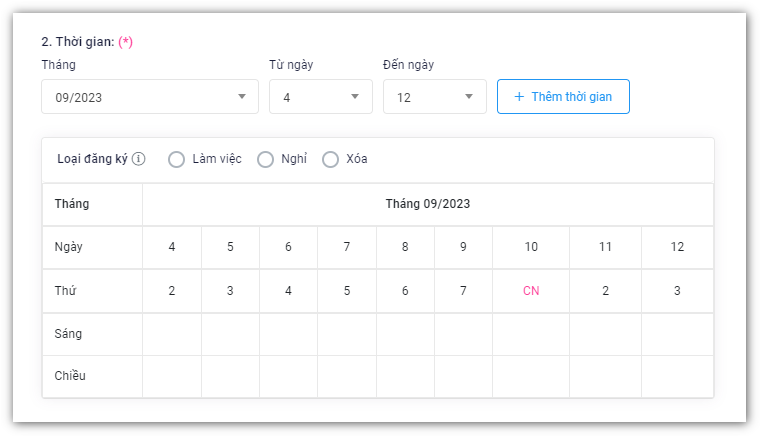Click the Chiều cell for day 9
The height and width of the screenshot is (436, 760).
(463, 376)
